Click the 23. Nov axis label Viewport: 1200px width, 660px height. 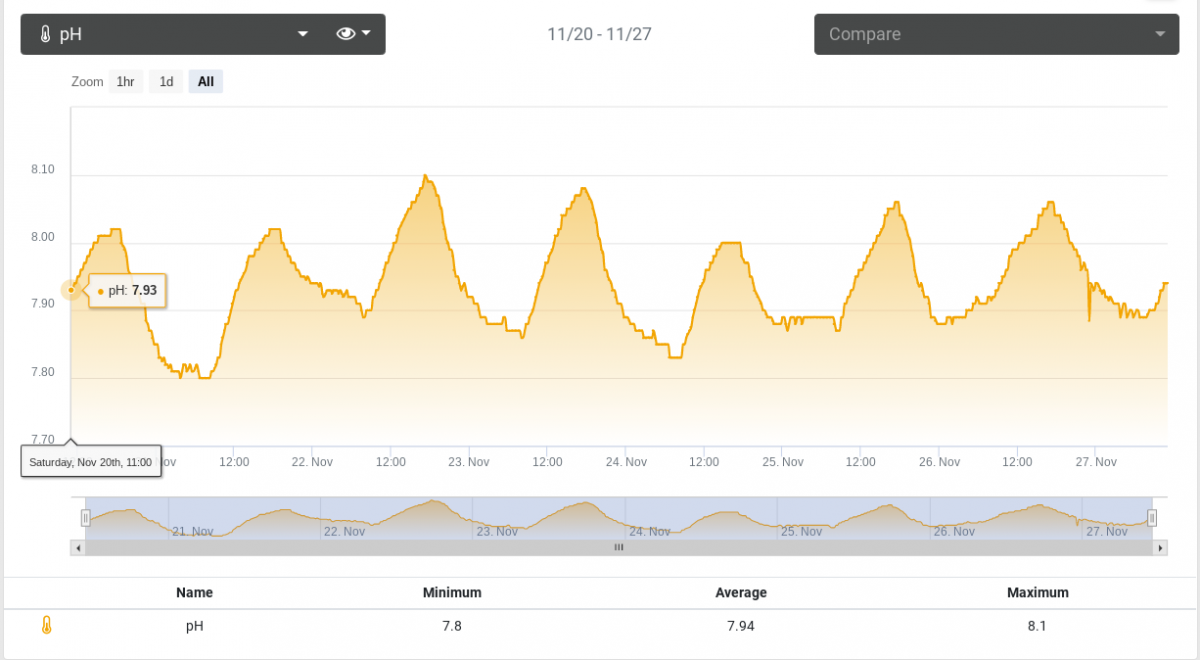(x=469, y=462)
